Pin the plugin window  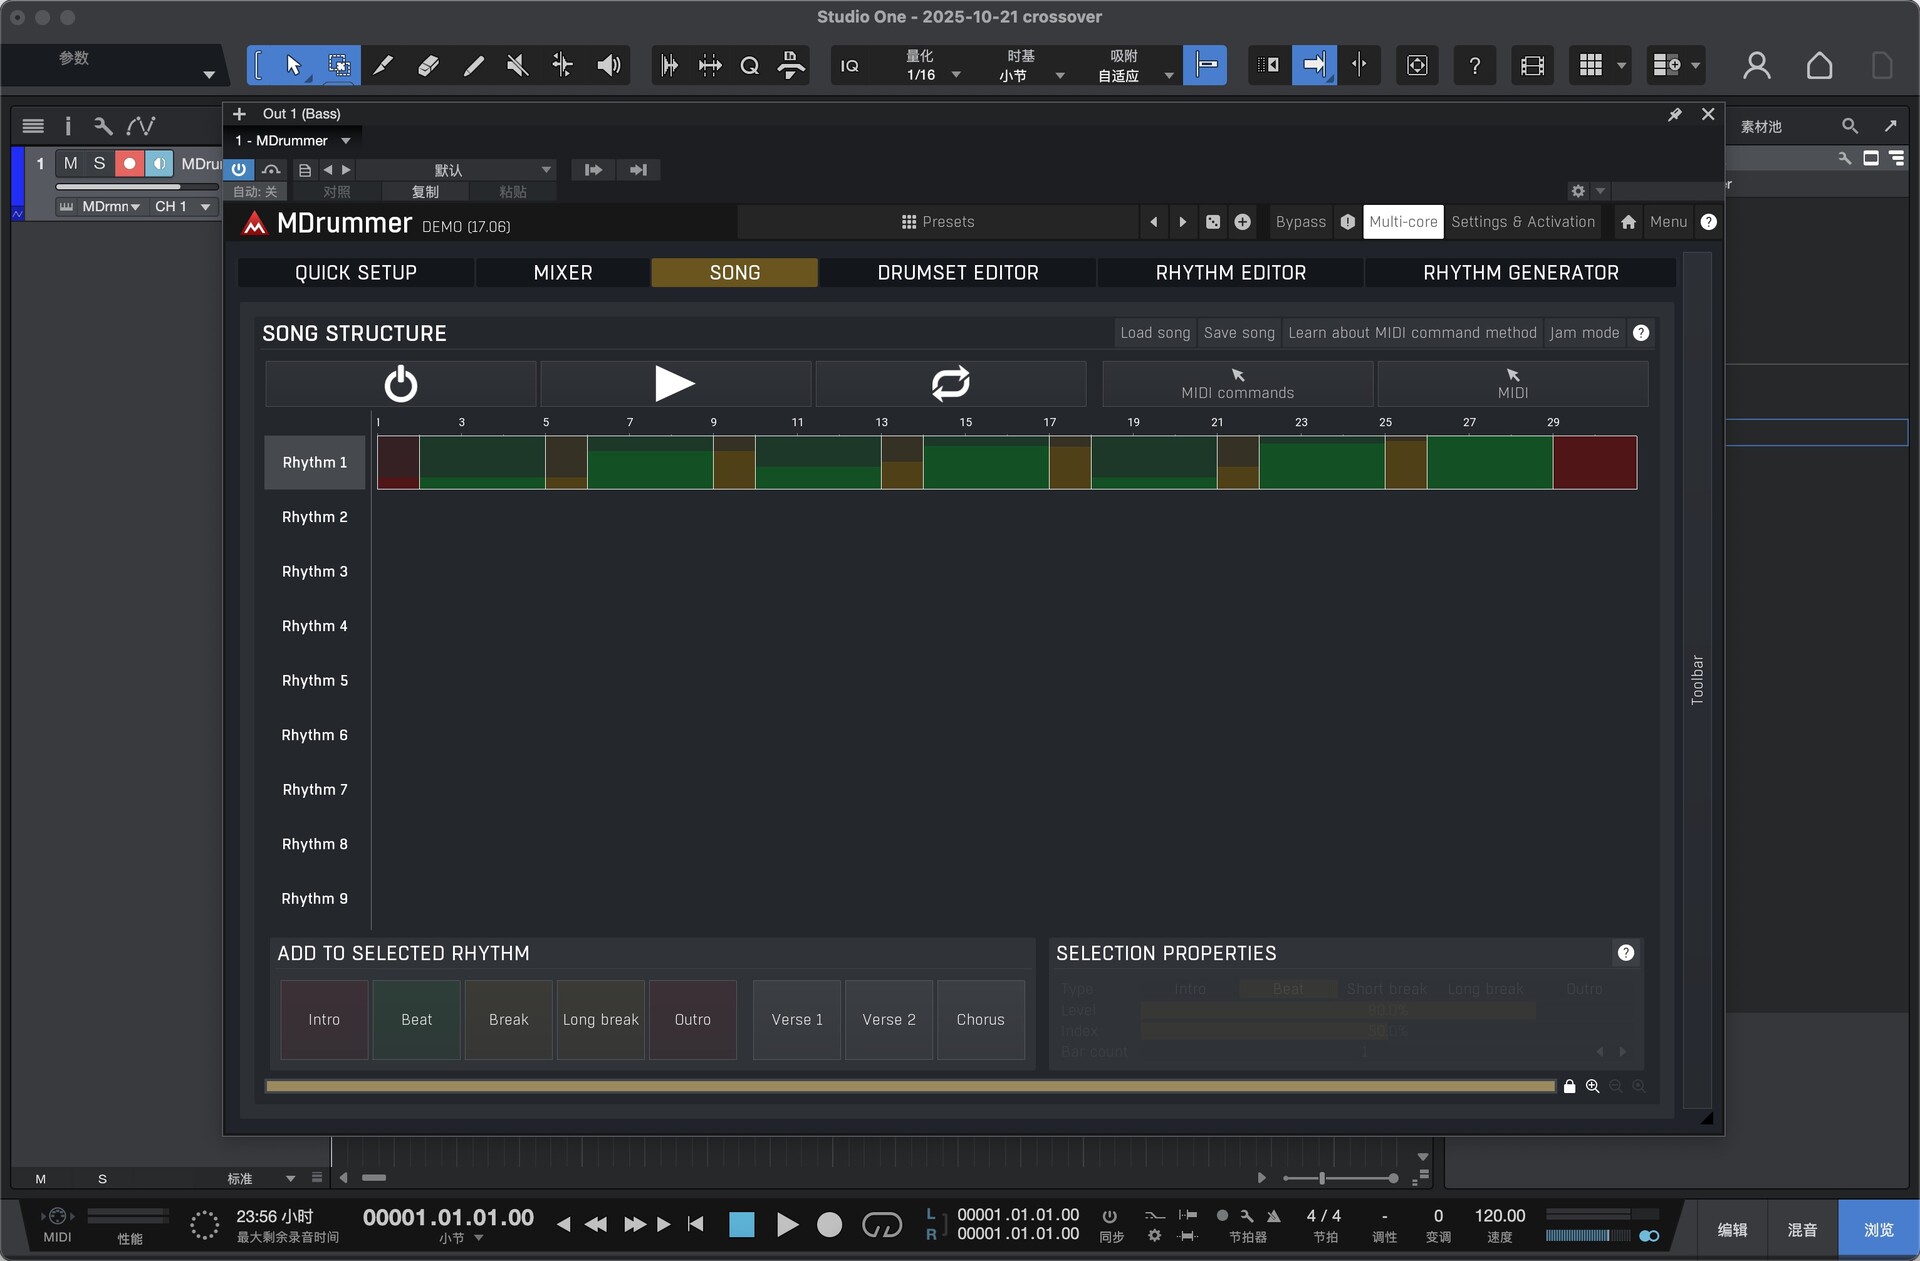(x=1675, y=115)
